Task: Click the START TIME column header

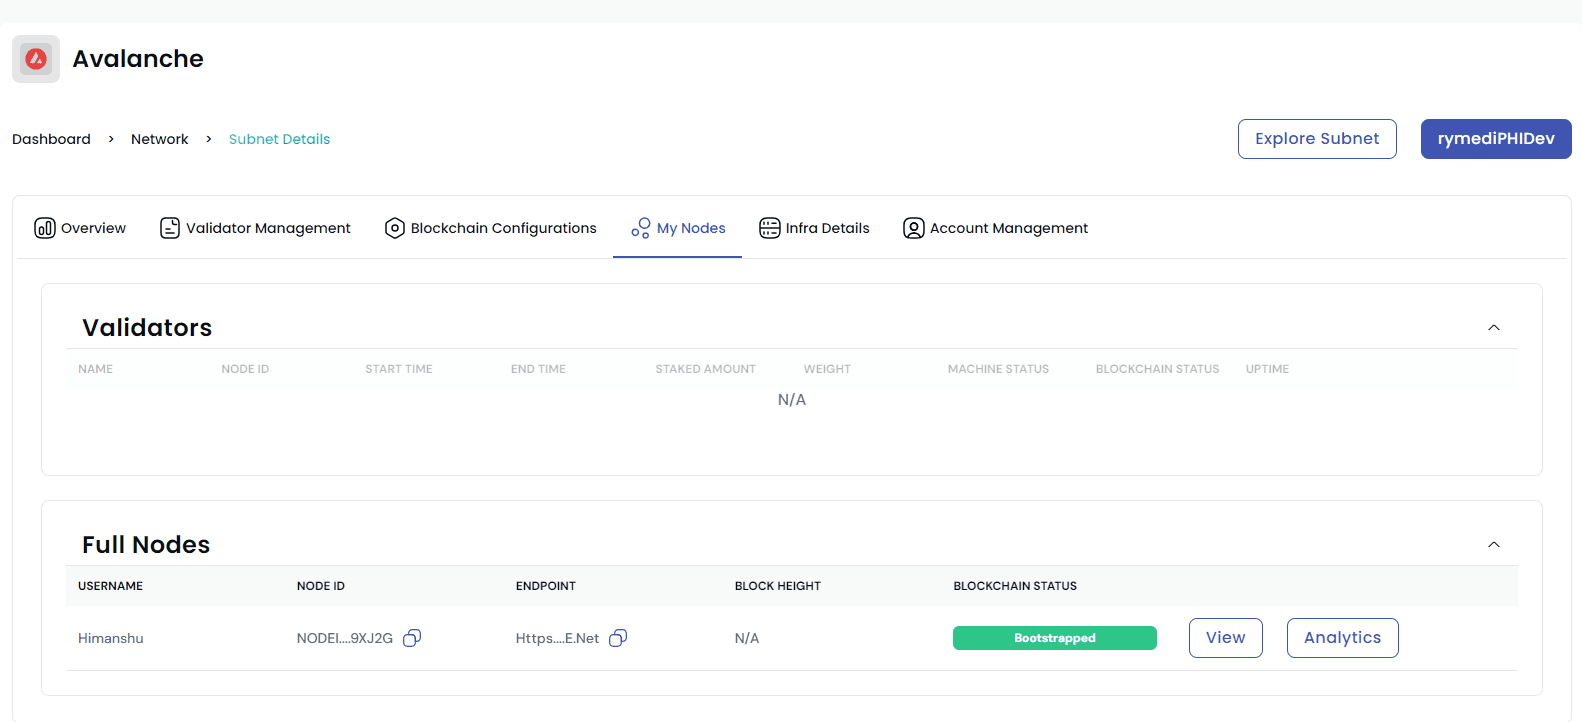Action: coord(399,369)
